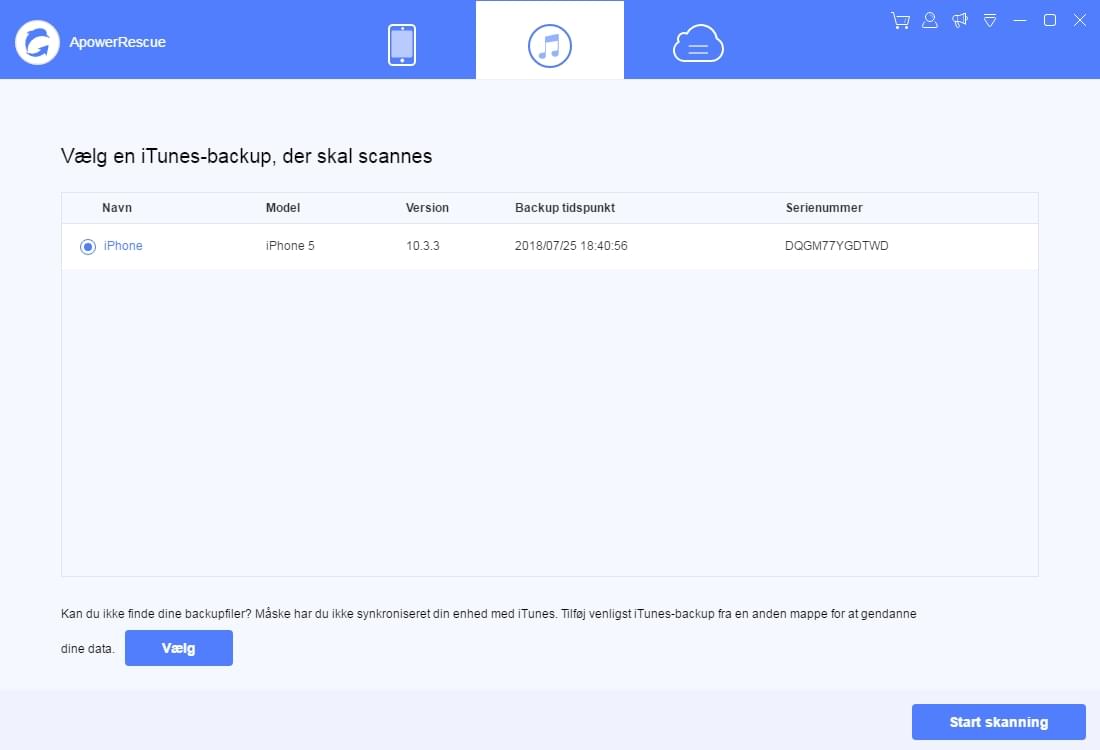Select the iPhone backup radio button
The image size is (1100, 750).
click(87, 246)
